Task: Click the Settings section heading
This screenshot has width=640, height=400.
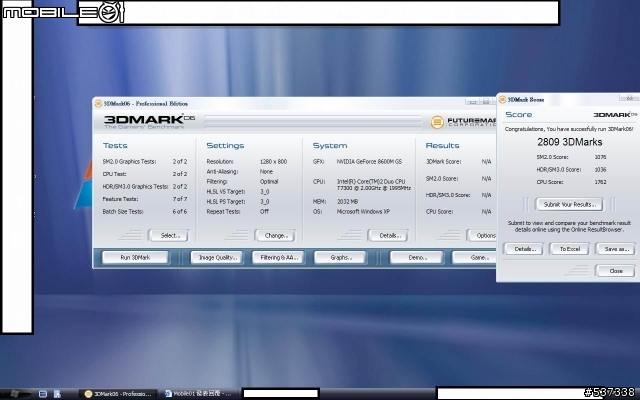Action: (x=225, y=145)
